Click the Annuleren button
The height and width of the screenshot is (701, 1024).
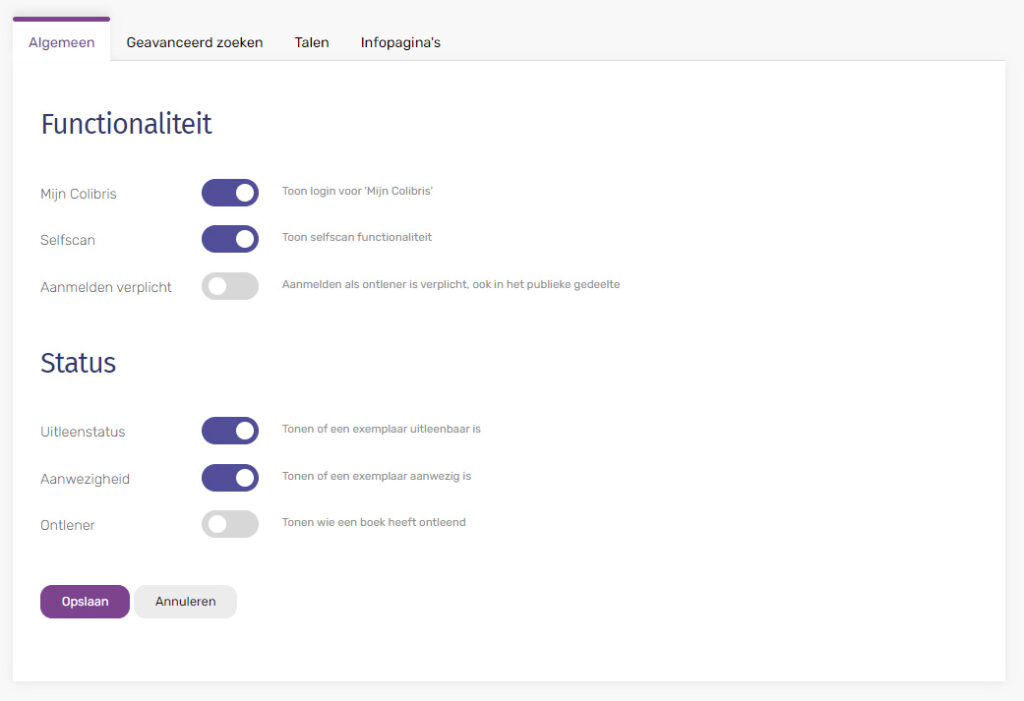(185, 602)
